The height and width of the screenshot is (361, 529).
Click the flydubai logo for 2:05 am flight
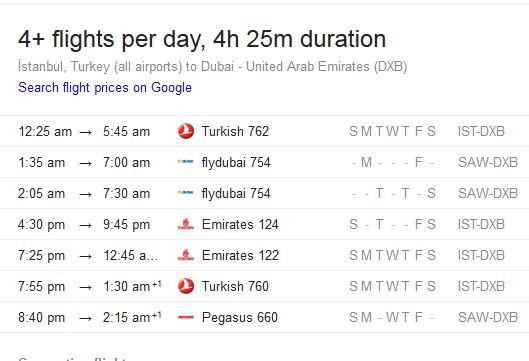tap(186, 193)
